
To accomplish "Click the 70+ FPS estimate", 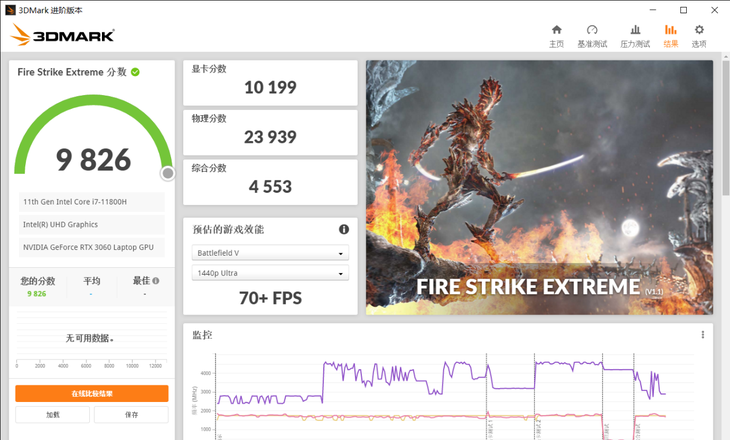I will [x=270, y=298].
